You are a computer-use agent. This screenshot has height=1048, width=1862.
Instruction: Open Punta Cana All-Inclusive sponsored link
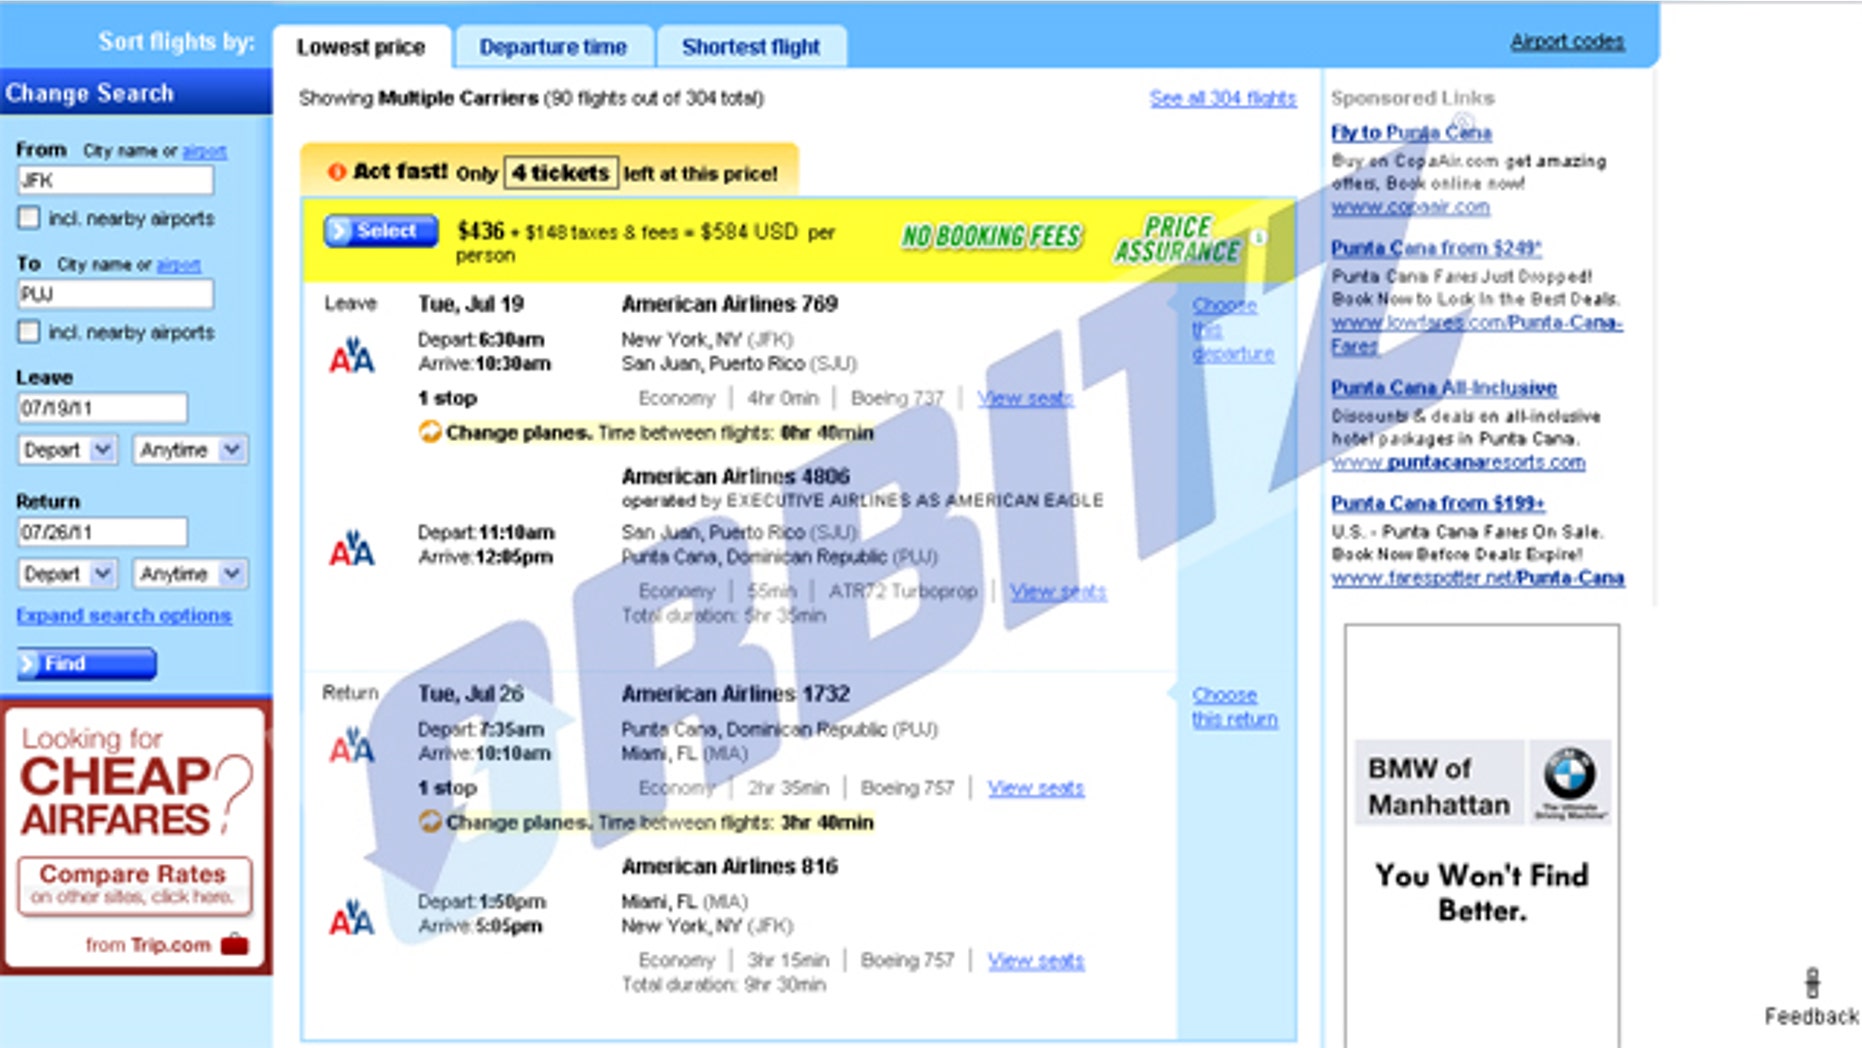[1444, 387]
